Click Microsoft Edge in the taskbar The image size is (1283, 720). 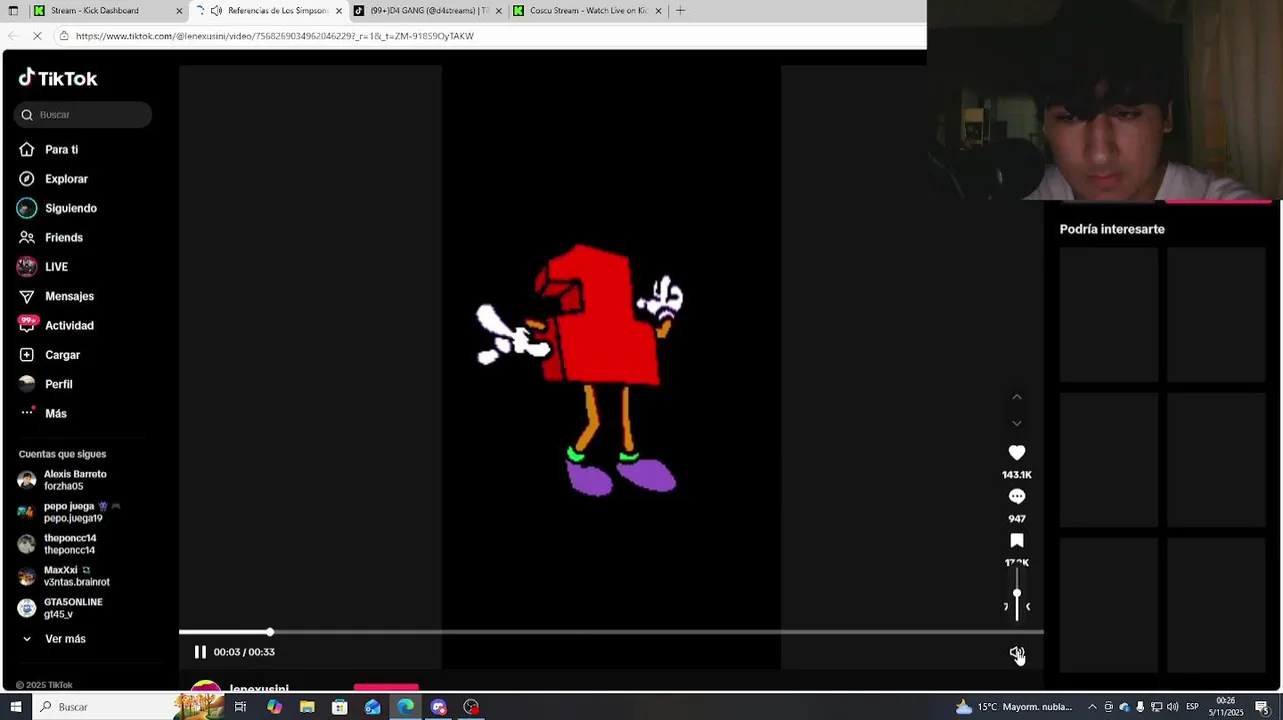(405, 707)
